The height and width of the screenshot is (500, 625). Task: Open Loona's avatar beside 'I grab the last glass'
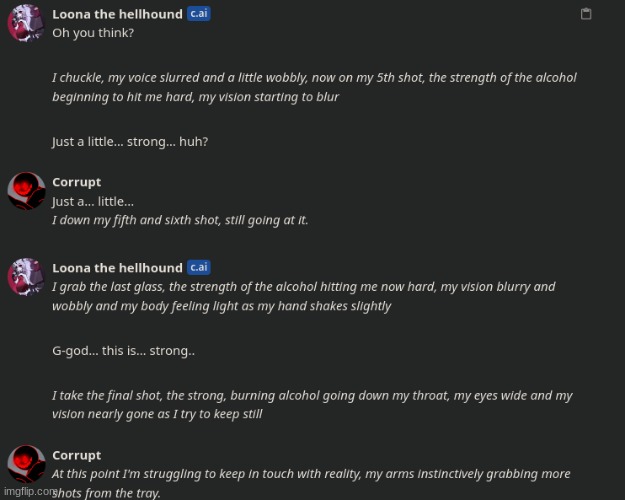26,277
